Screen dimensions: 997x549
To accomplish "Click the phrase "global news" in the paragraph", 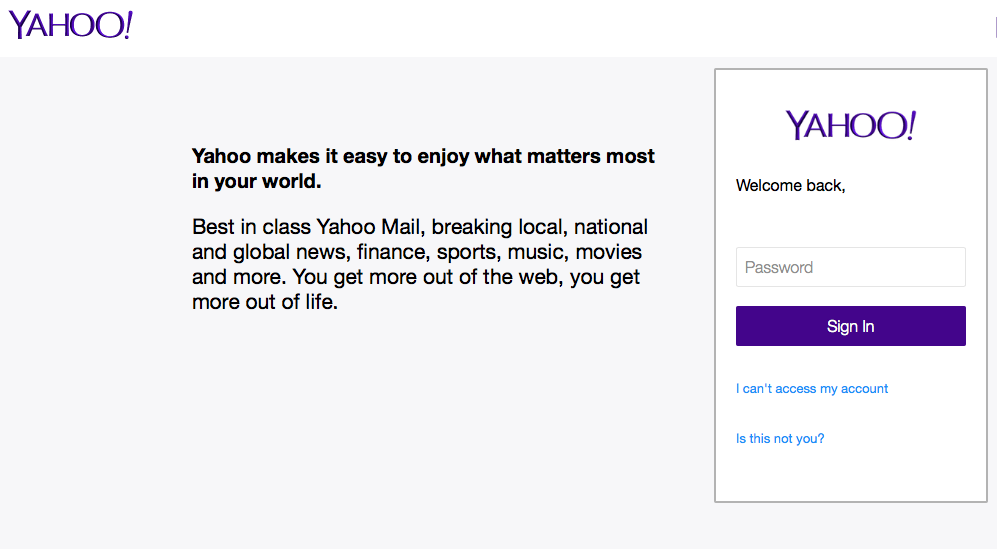I will click(x=291, y=253).
